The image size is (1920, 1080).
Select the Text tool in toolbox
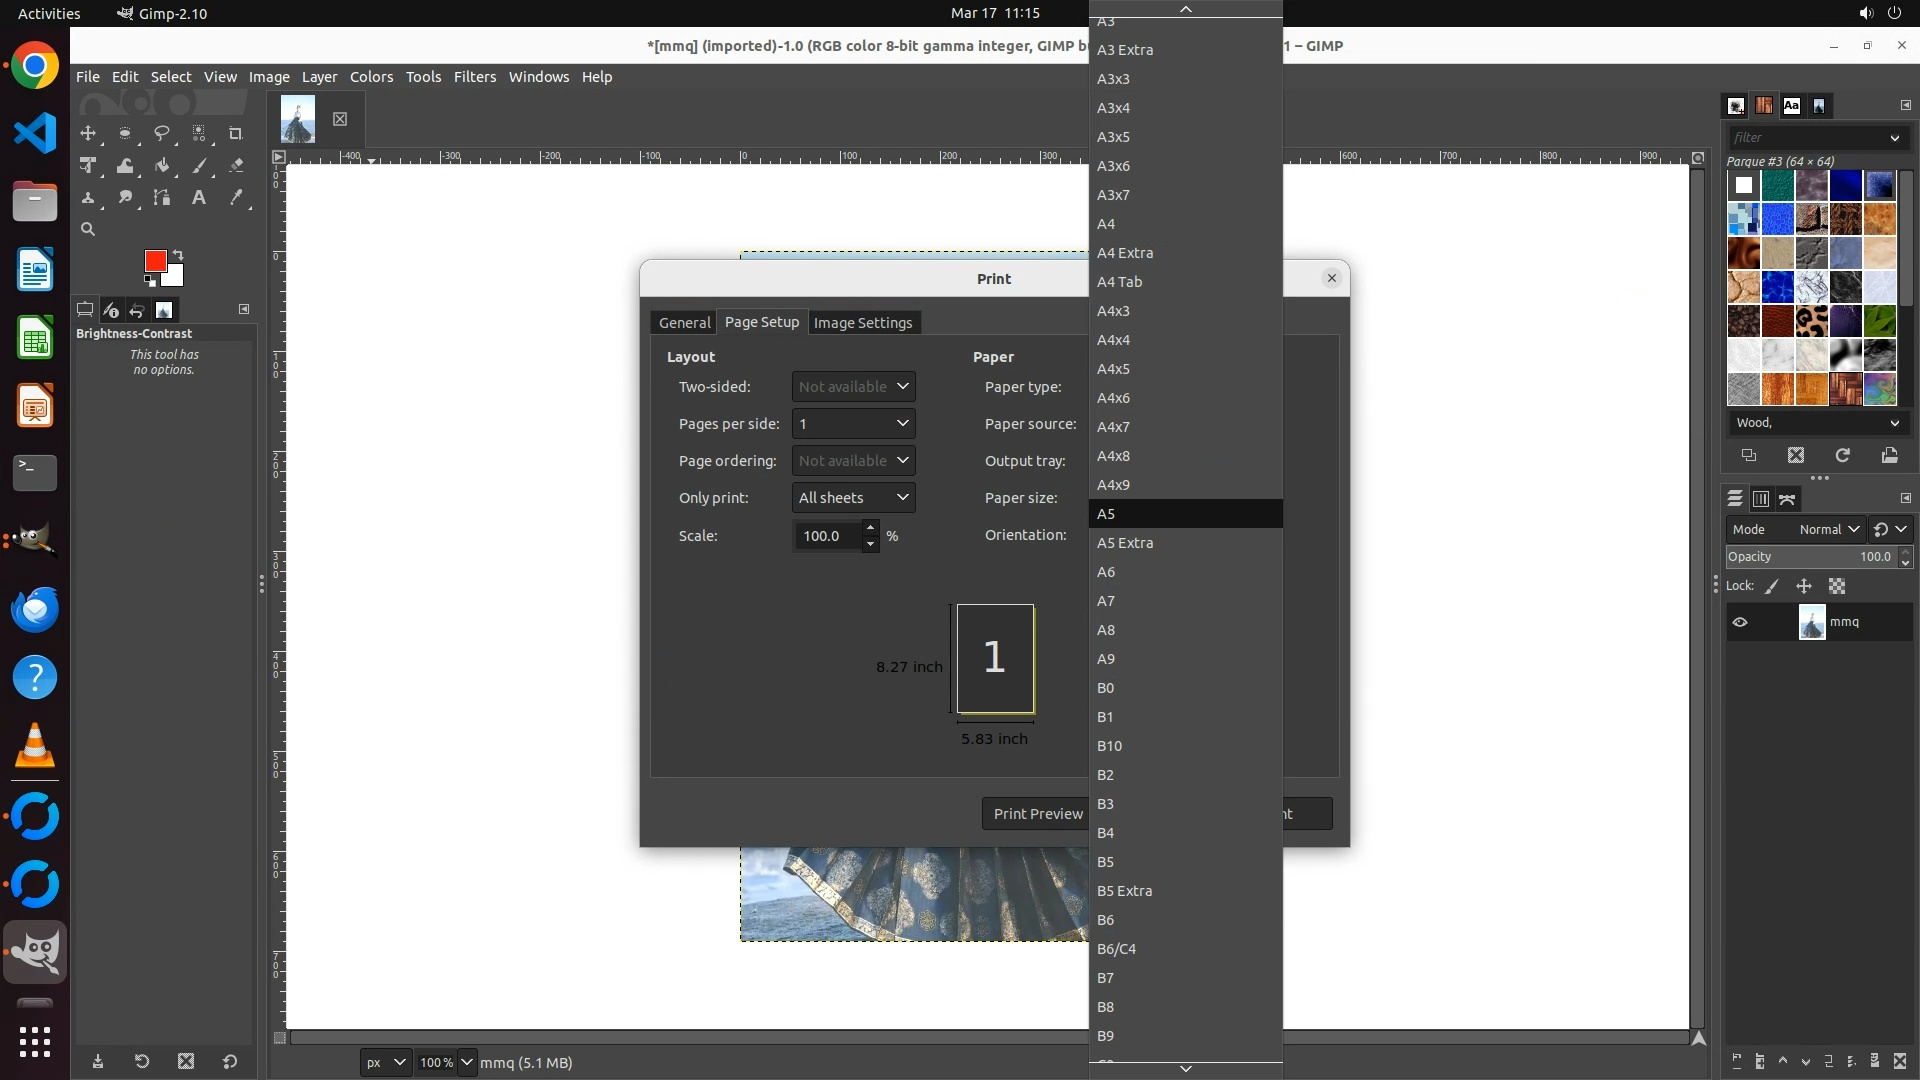tap(199, 198)
